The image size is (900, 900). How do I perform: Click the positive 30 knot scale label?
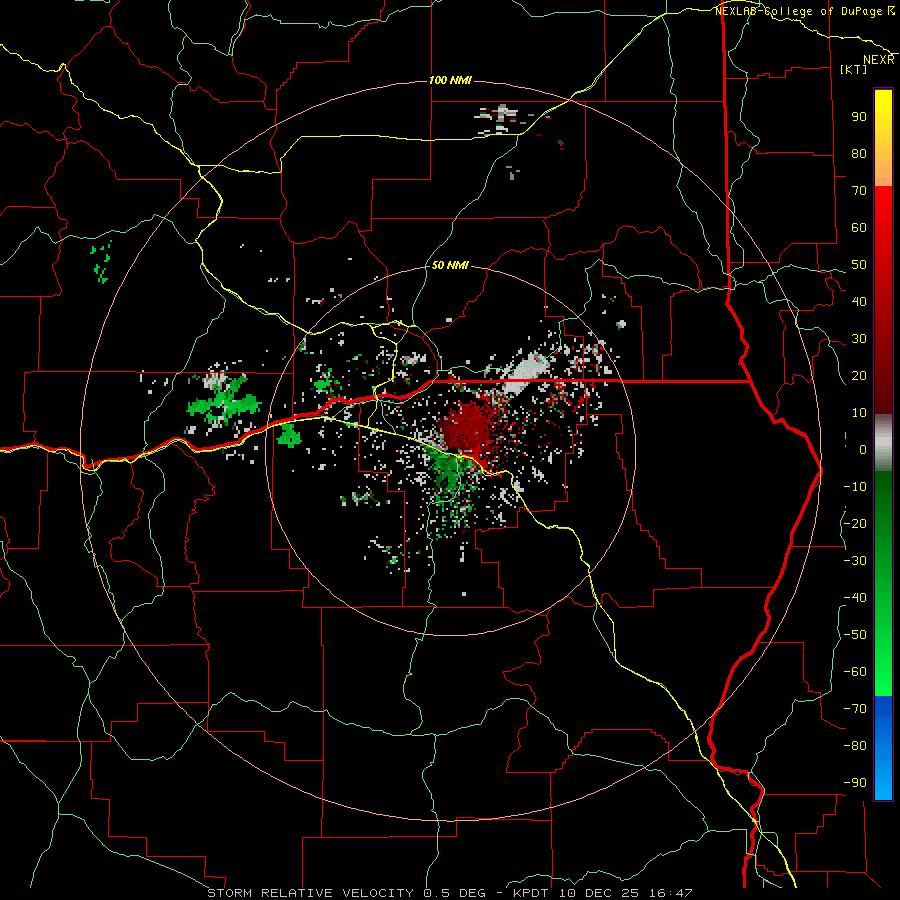tap(859, 339)
